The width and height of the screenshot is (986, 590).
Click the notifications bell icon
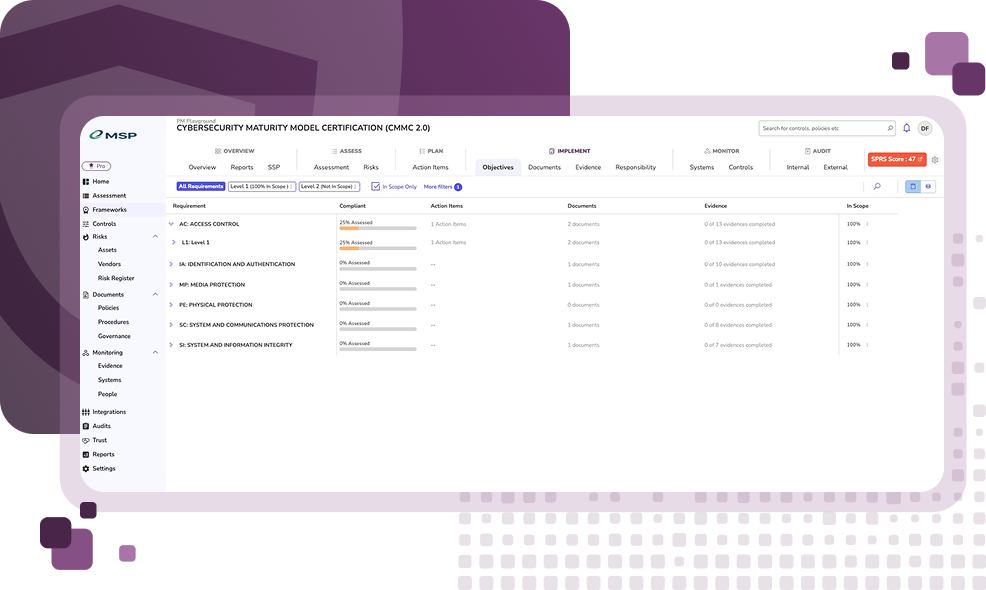click(x=907, y=128)
